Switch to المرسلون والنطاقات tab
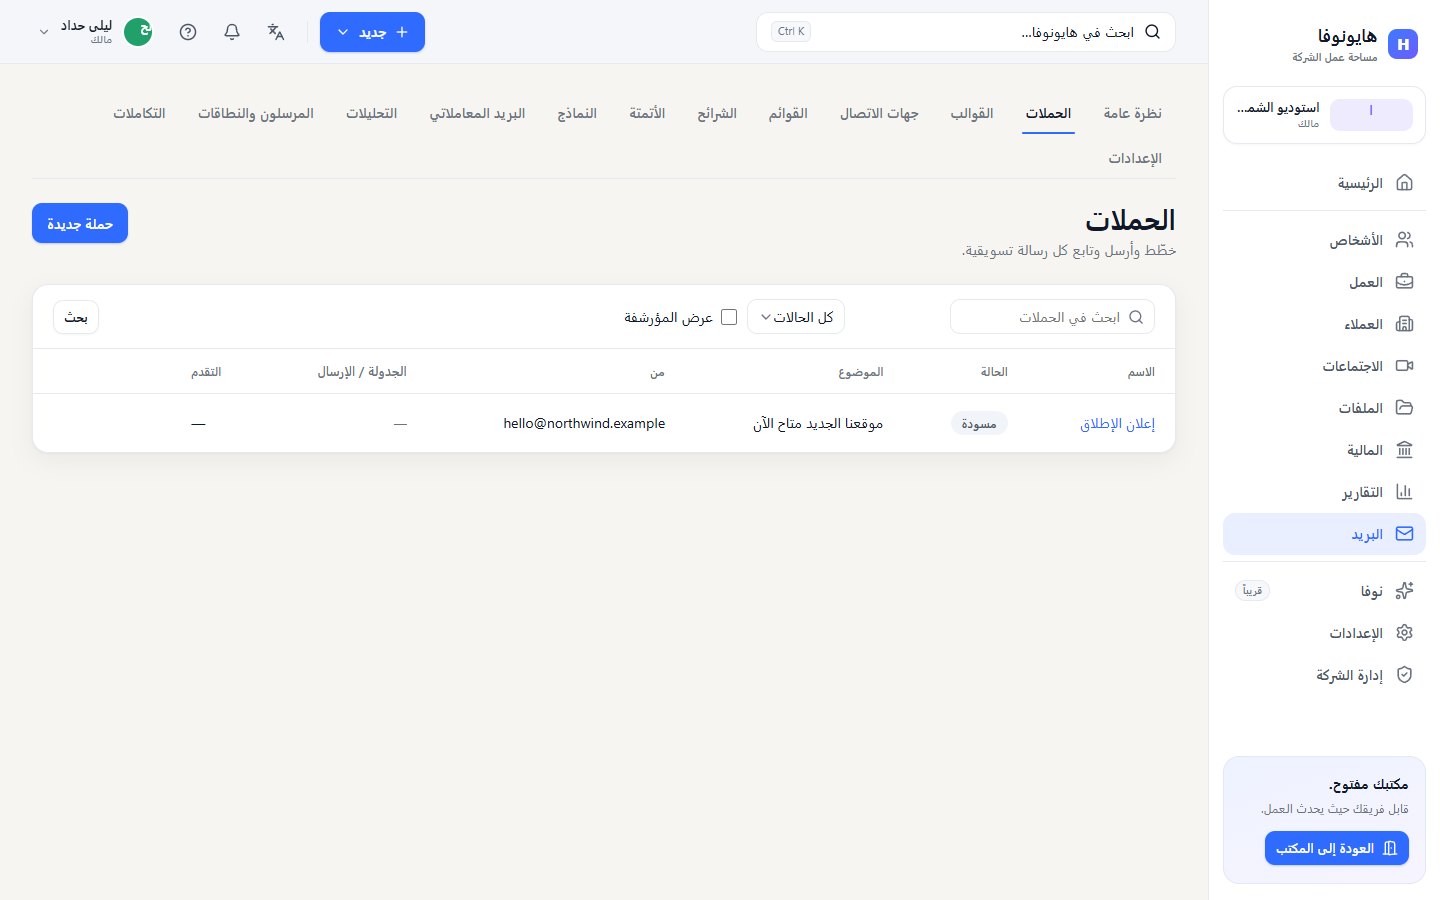Screen dimensions: 1440x900 point(256,113)
